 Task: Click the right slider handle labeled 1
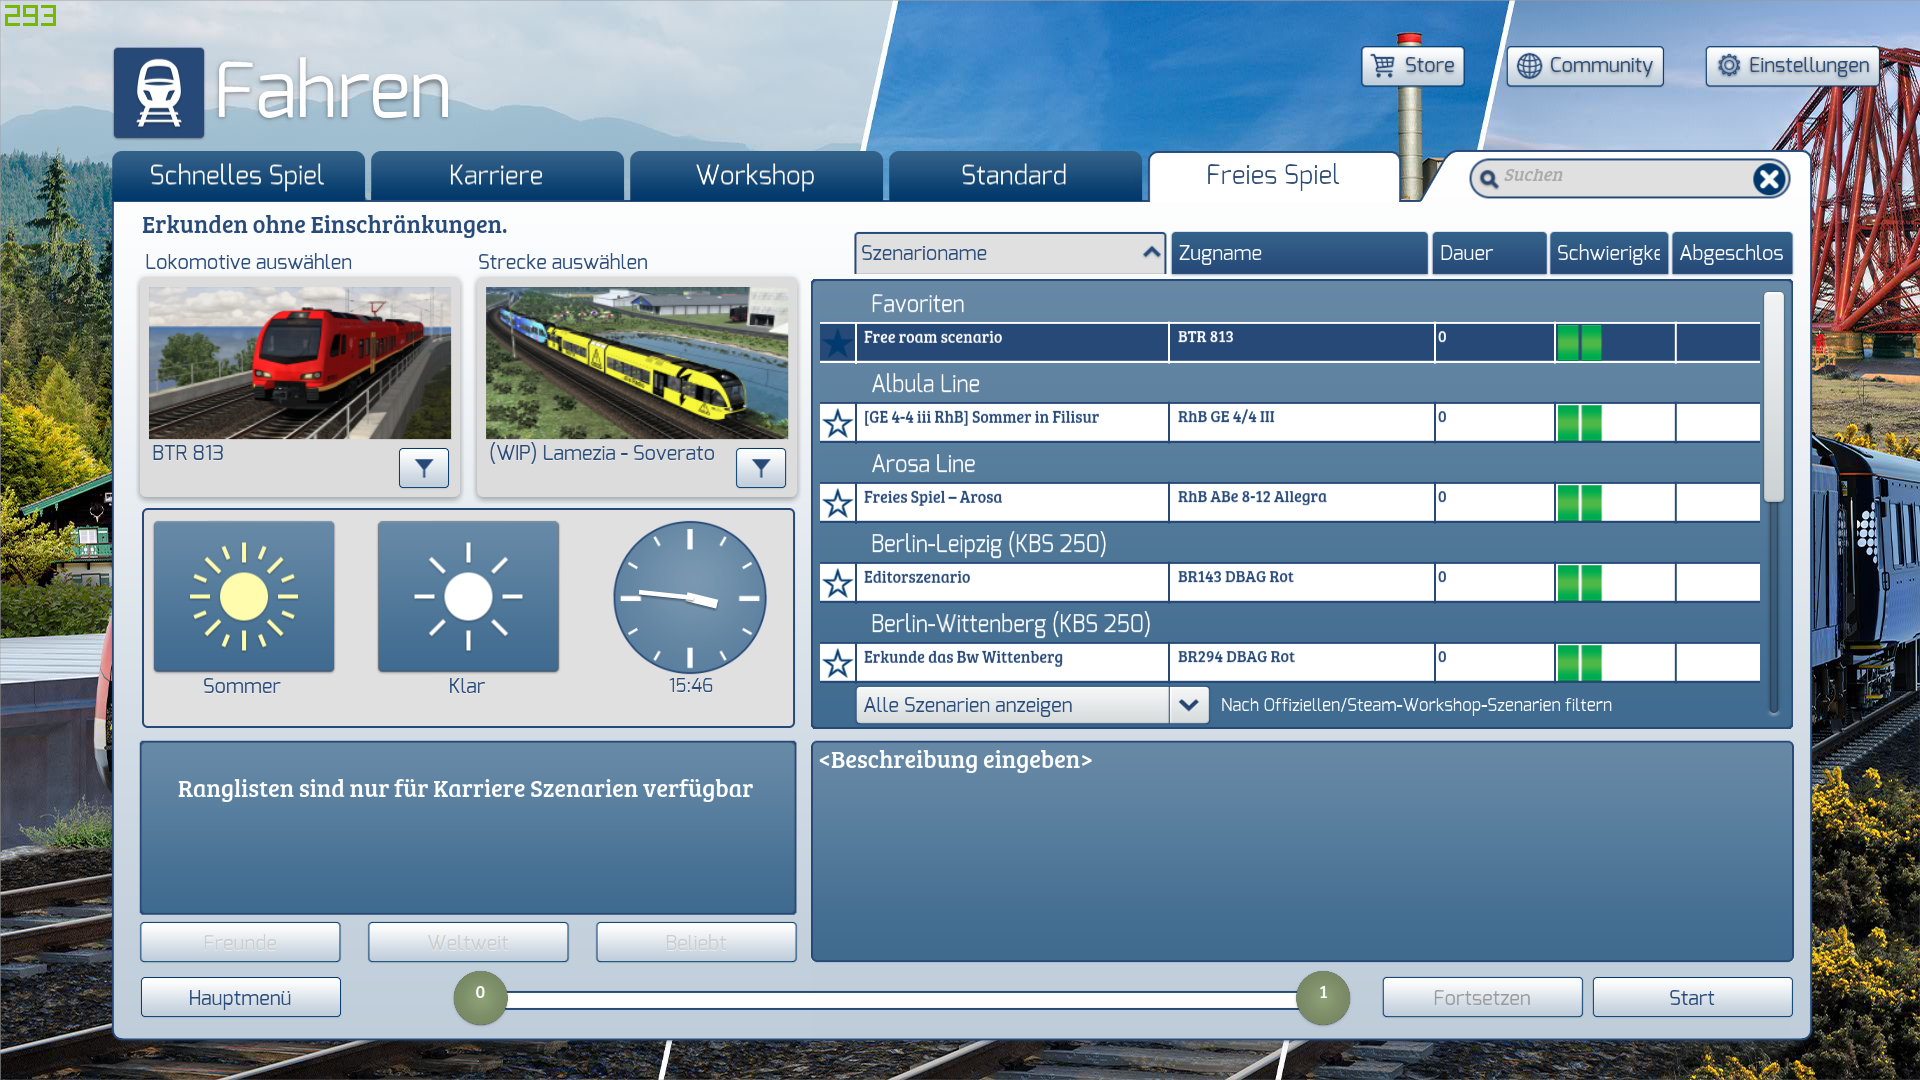[1323, 997]
